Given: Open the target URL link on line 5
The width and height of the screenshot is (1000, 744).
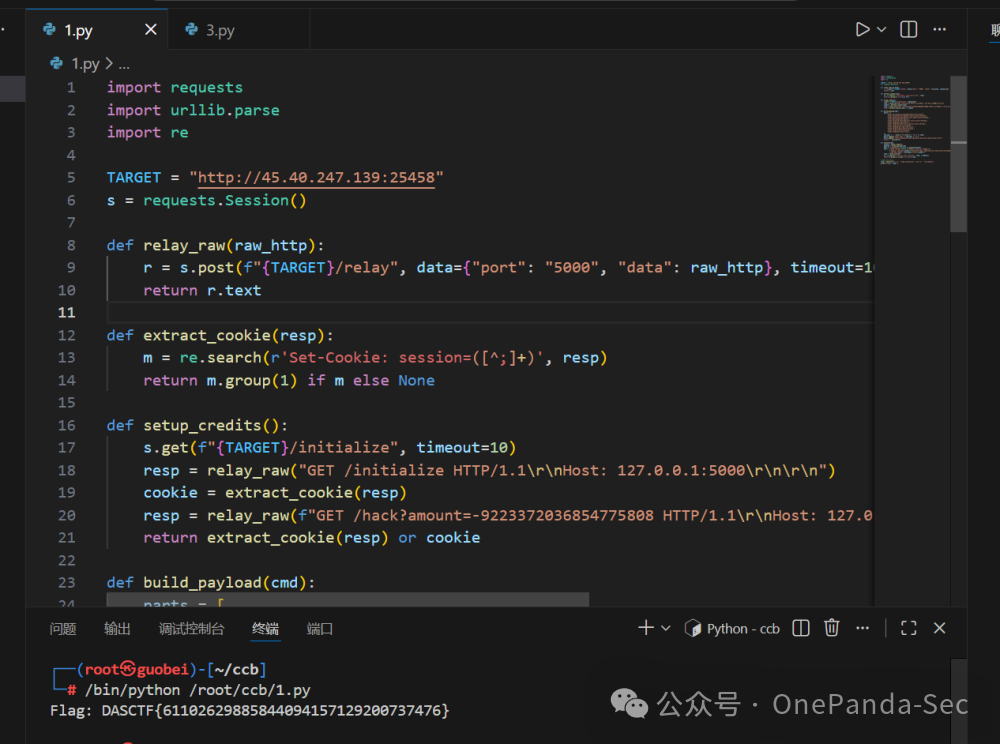Looking at the screenshot, I should coord(316,177).
